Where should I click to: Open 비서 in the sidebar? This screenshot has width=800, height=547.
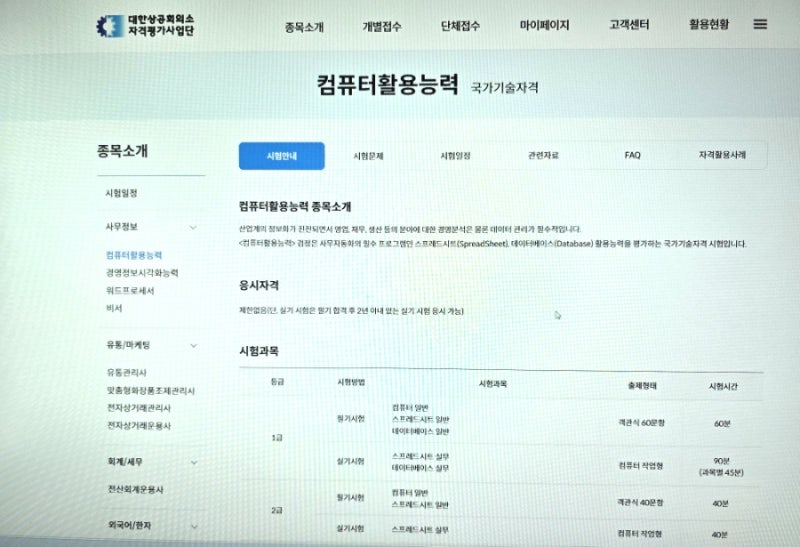[114, 308]
